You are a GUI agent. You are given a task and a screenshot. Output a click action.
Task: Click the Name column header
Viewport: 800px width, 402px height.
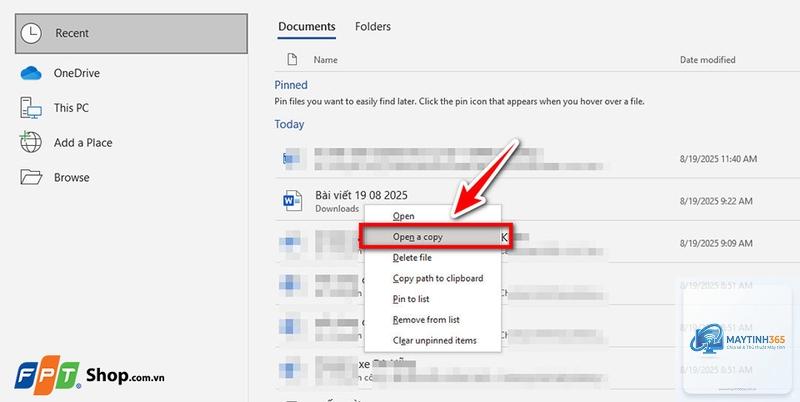click(x=326, y=60)
